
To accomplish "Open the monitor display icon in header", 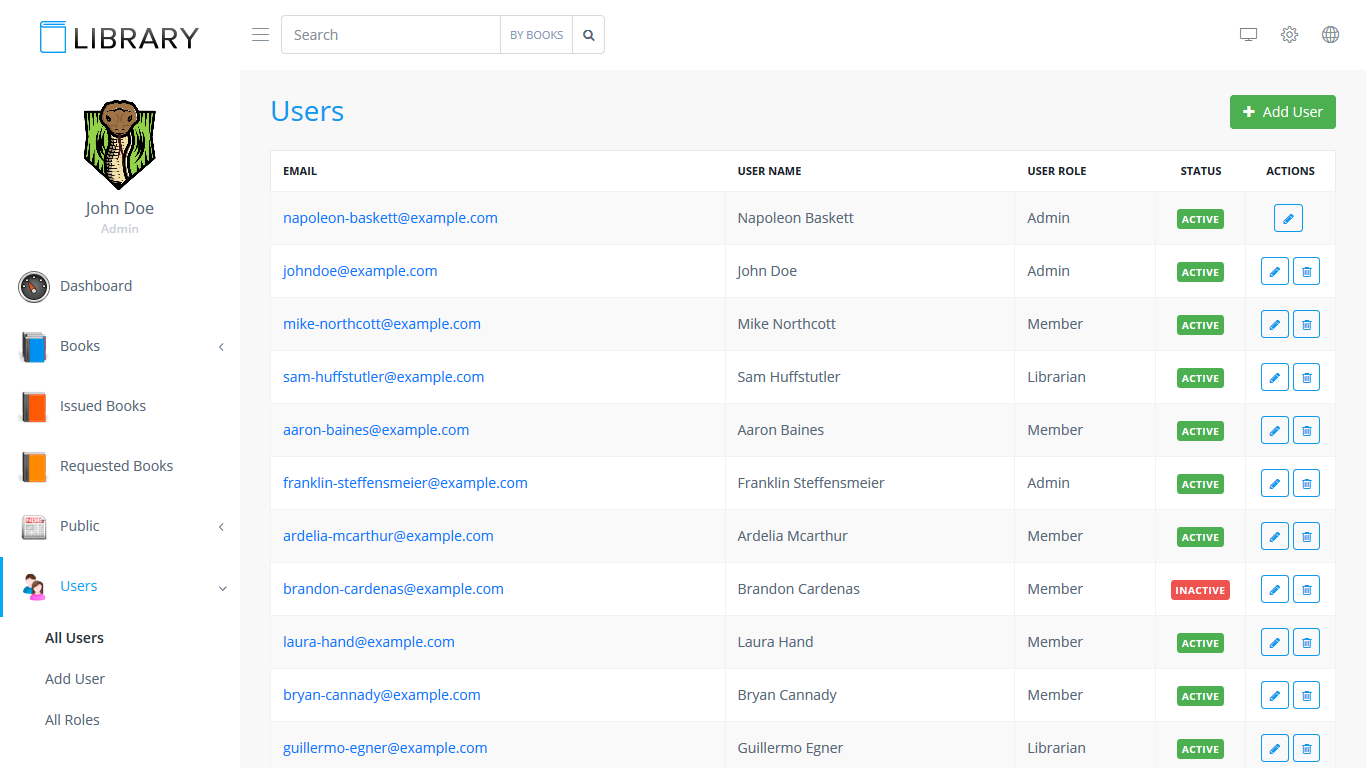I will click(1248, 35).
